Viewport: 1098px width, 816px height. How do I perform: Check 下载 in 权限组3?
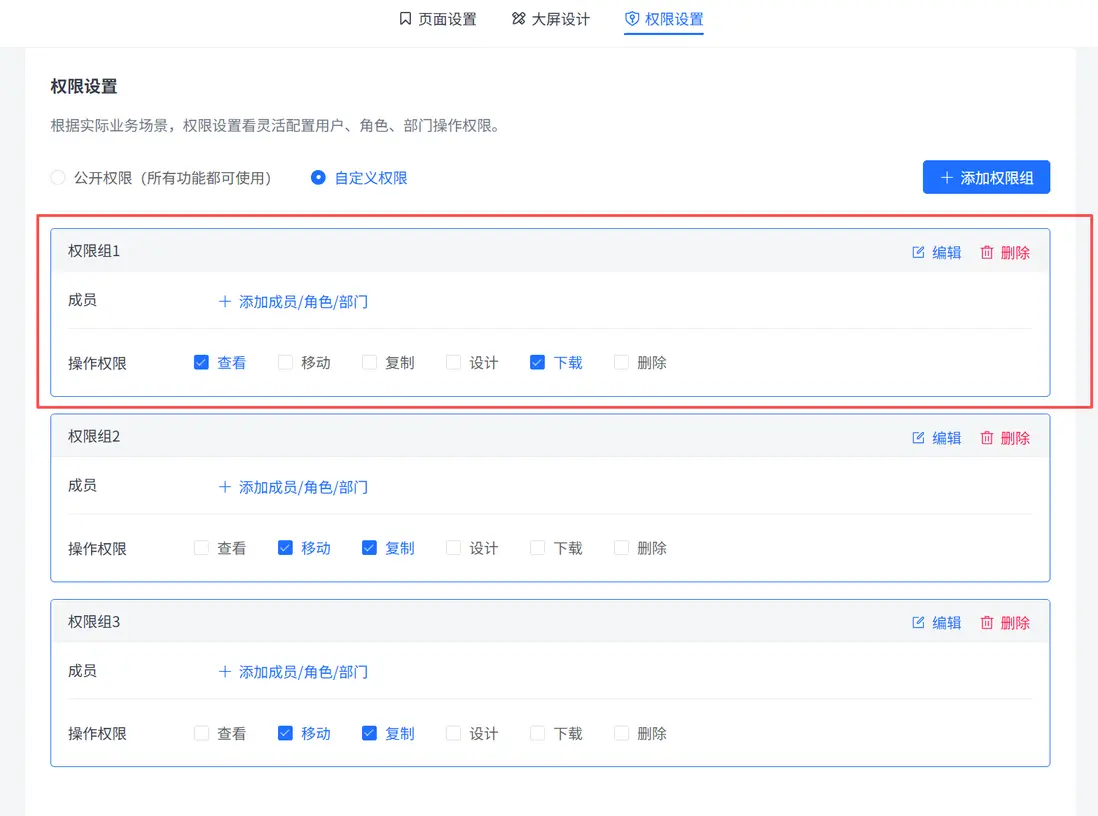[x=537, y=733]
